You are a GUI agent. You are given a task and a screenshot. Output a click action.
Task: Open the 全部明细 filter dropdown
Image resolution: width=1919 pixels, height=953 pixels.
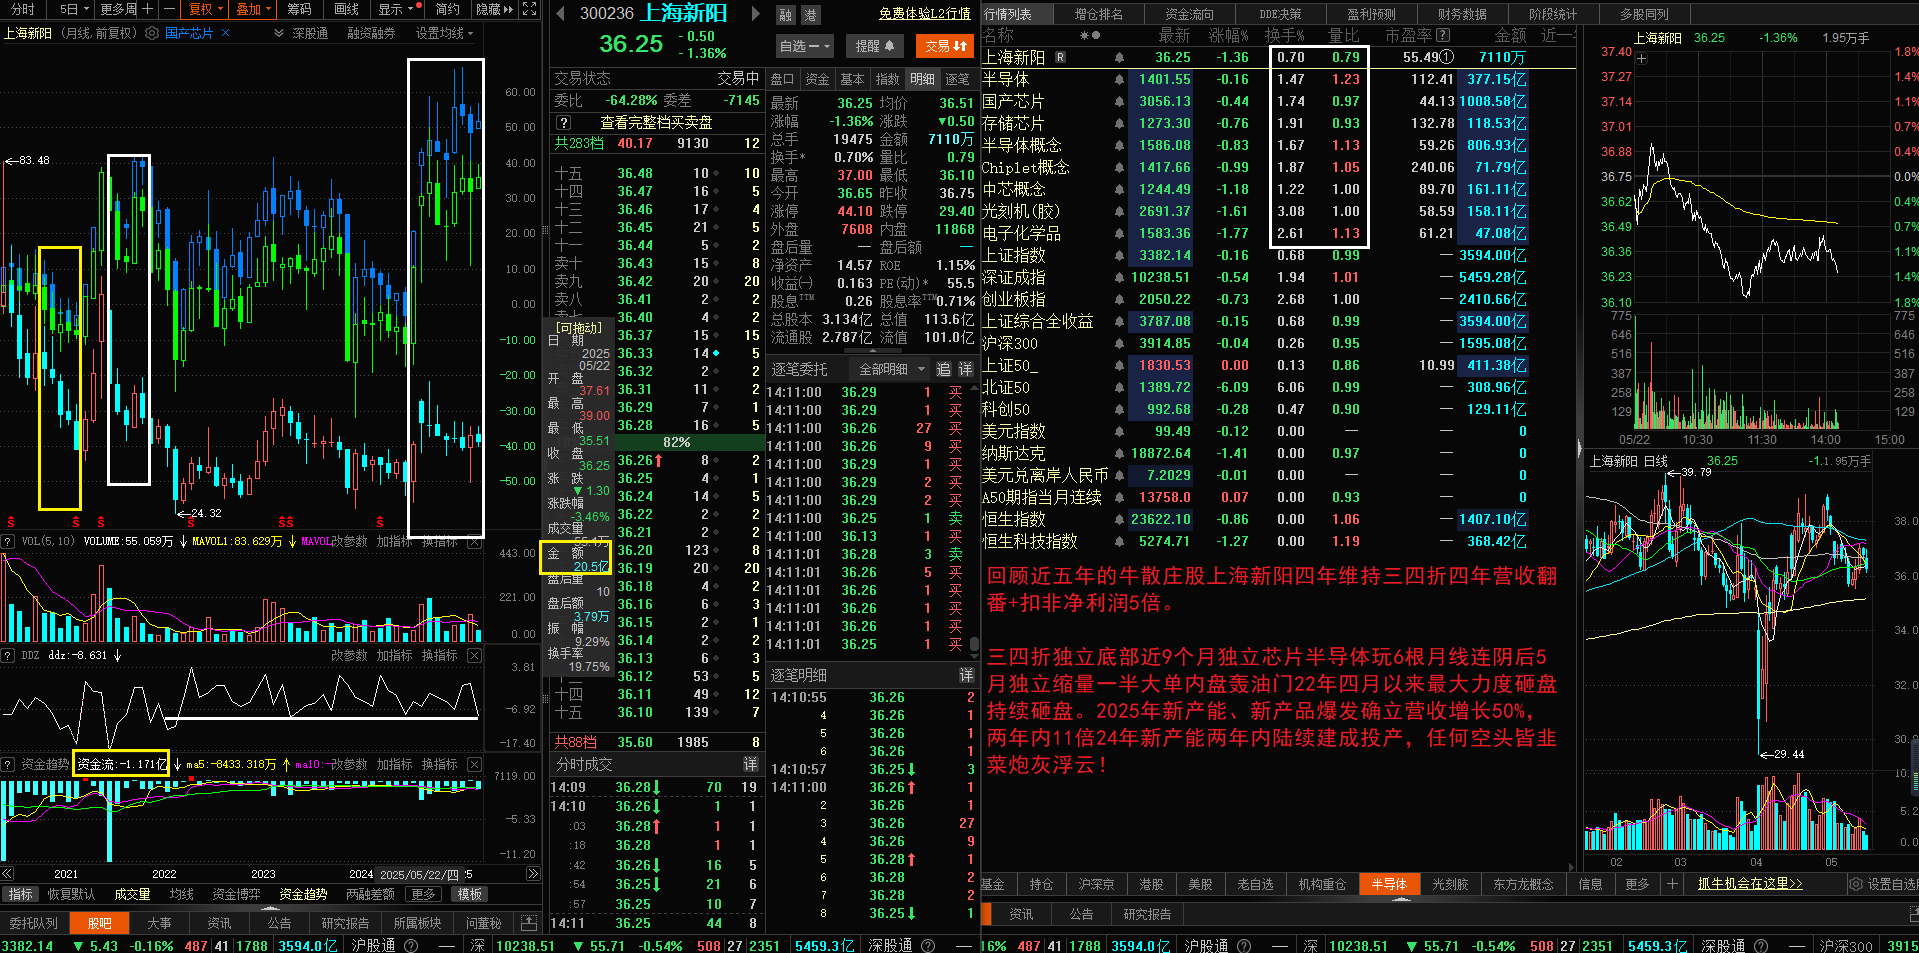tap(892, 369)
